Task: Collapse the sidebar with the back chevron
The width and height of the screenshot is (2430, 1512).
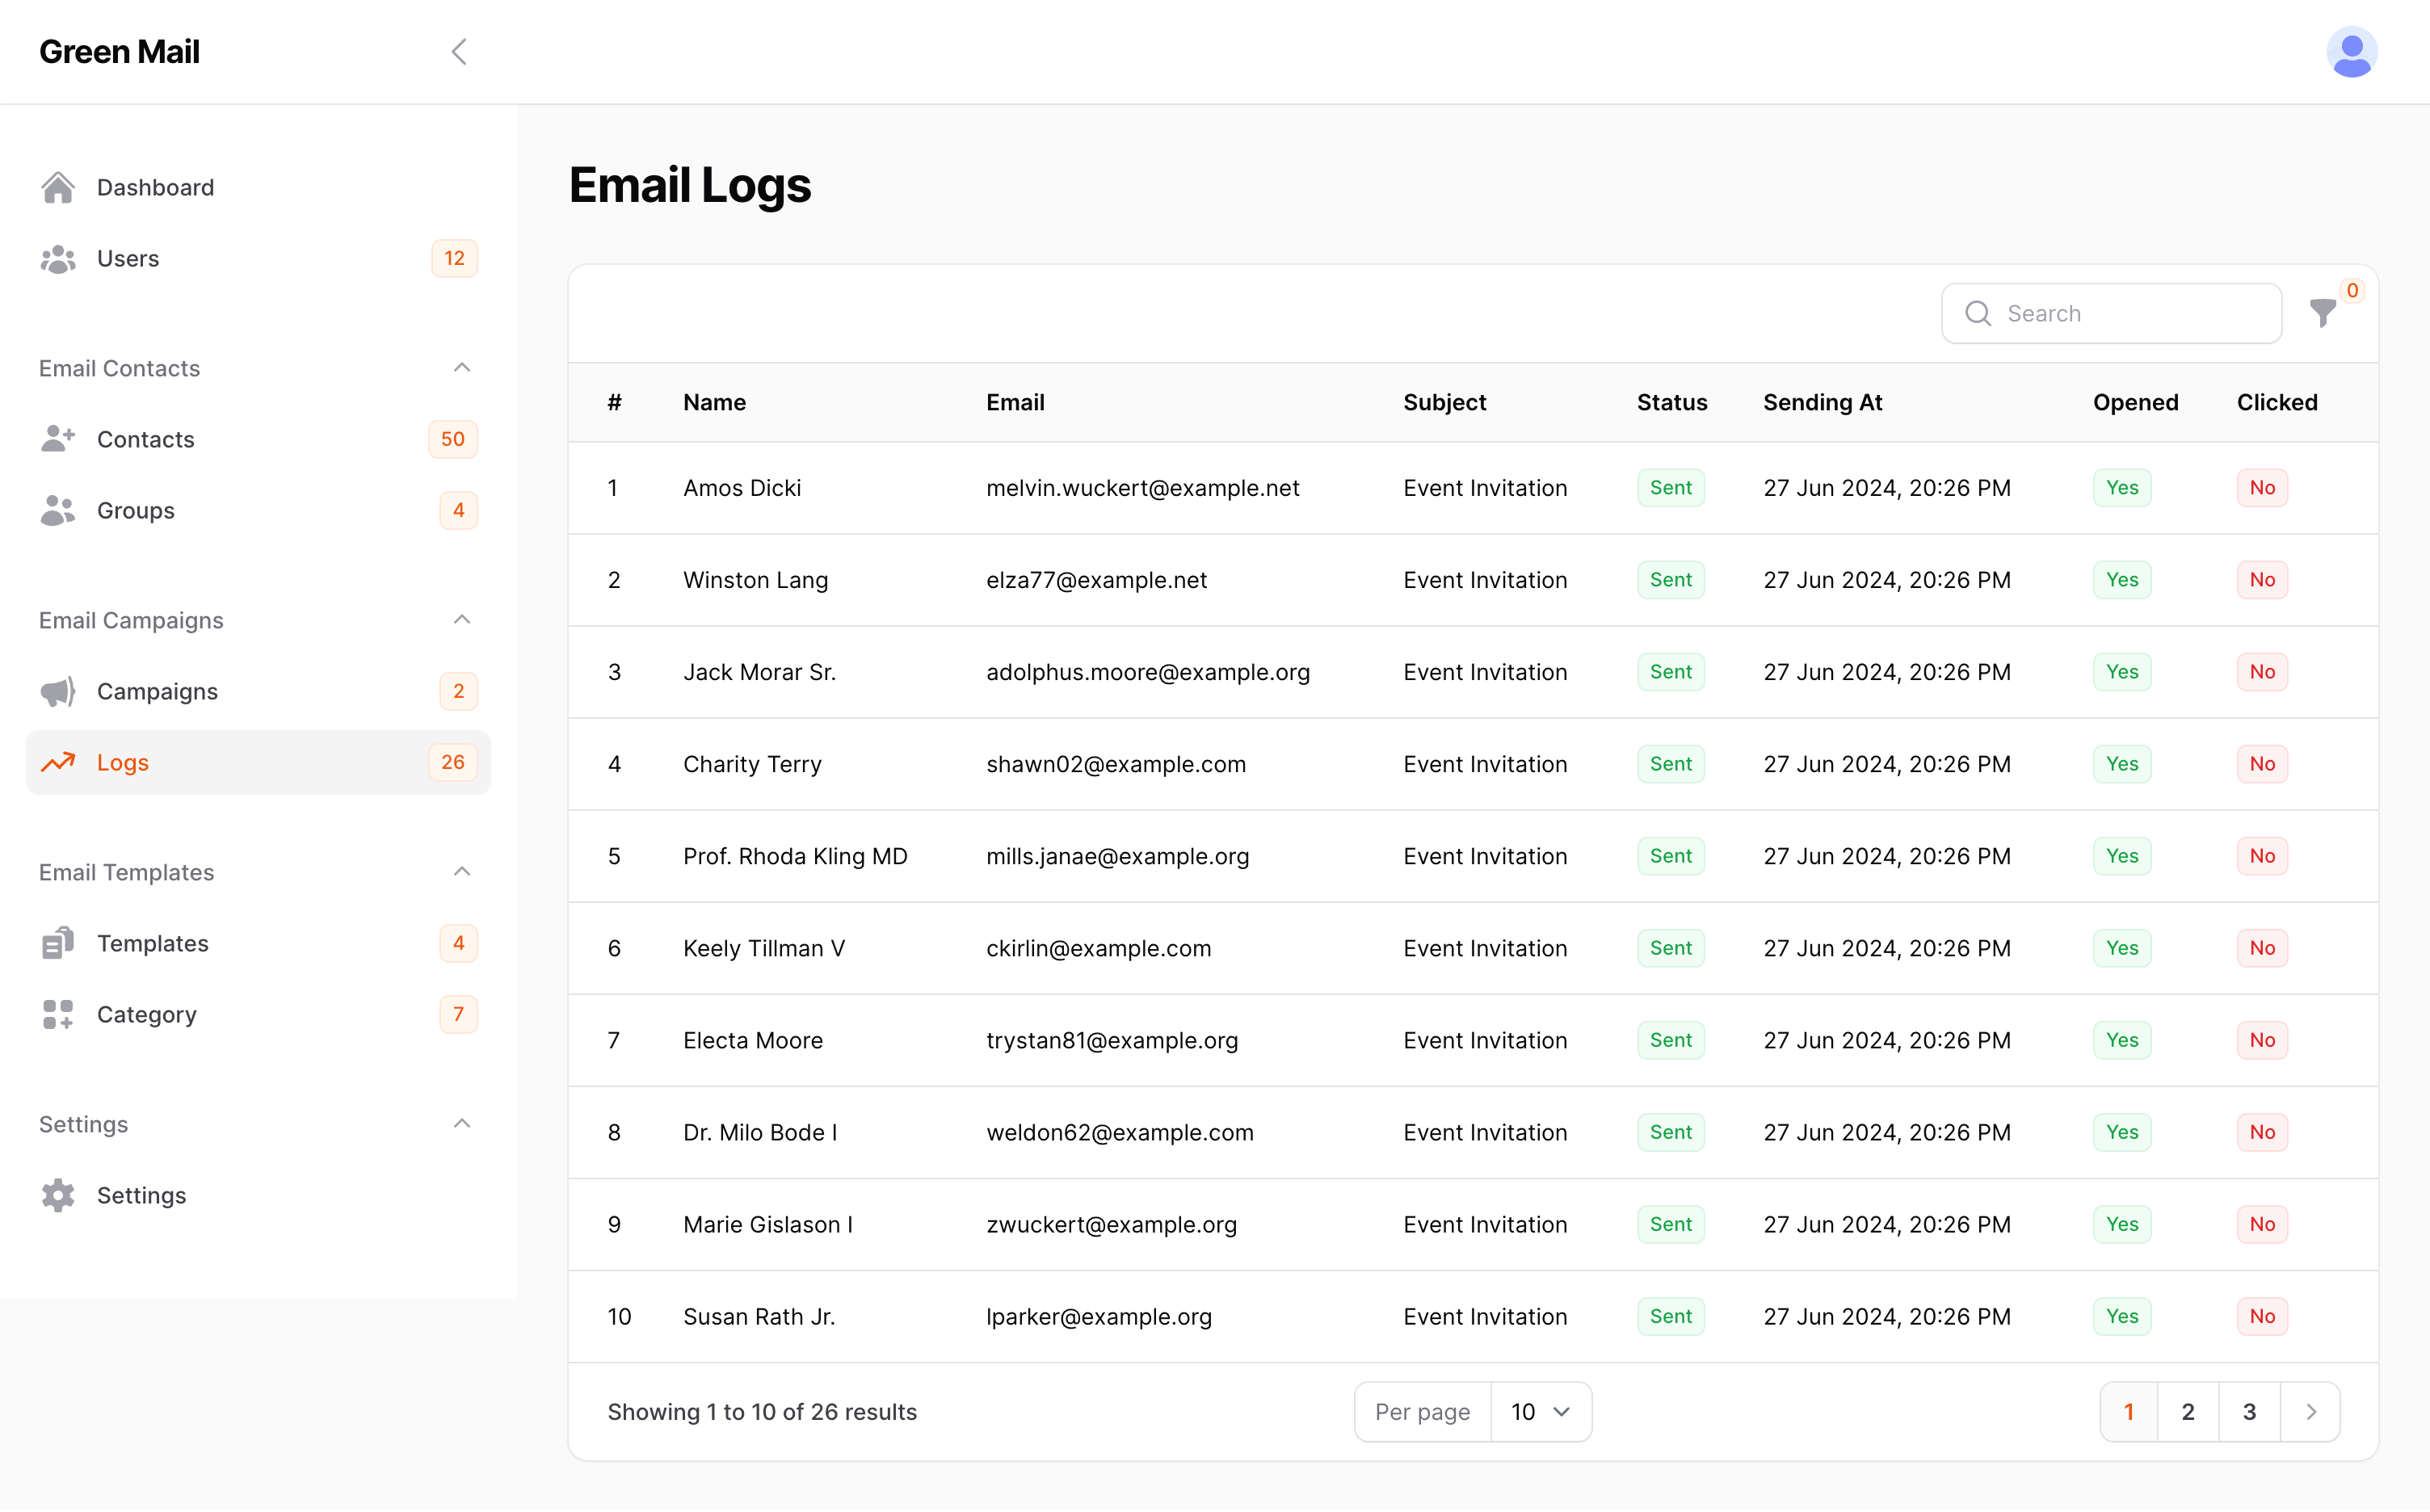Action: [x=459, y=51]
